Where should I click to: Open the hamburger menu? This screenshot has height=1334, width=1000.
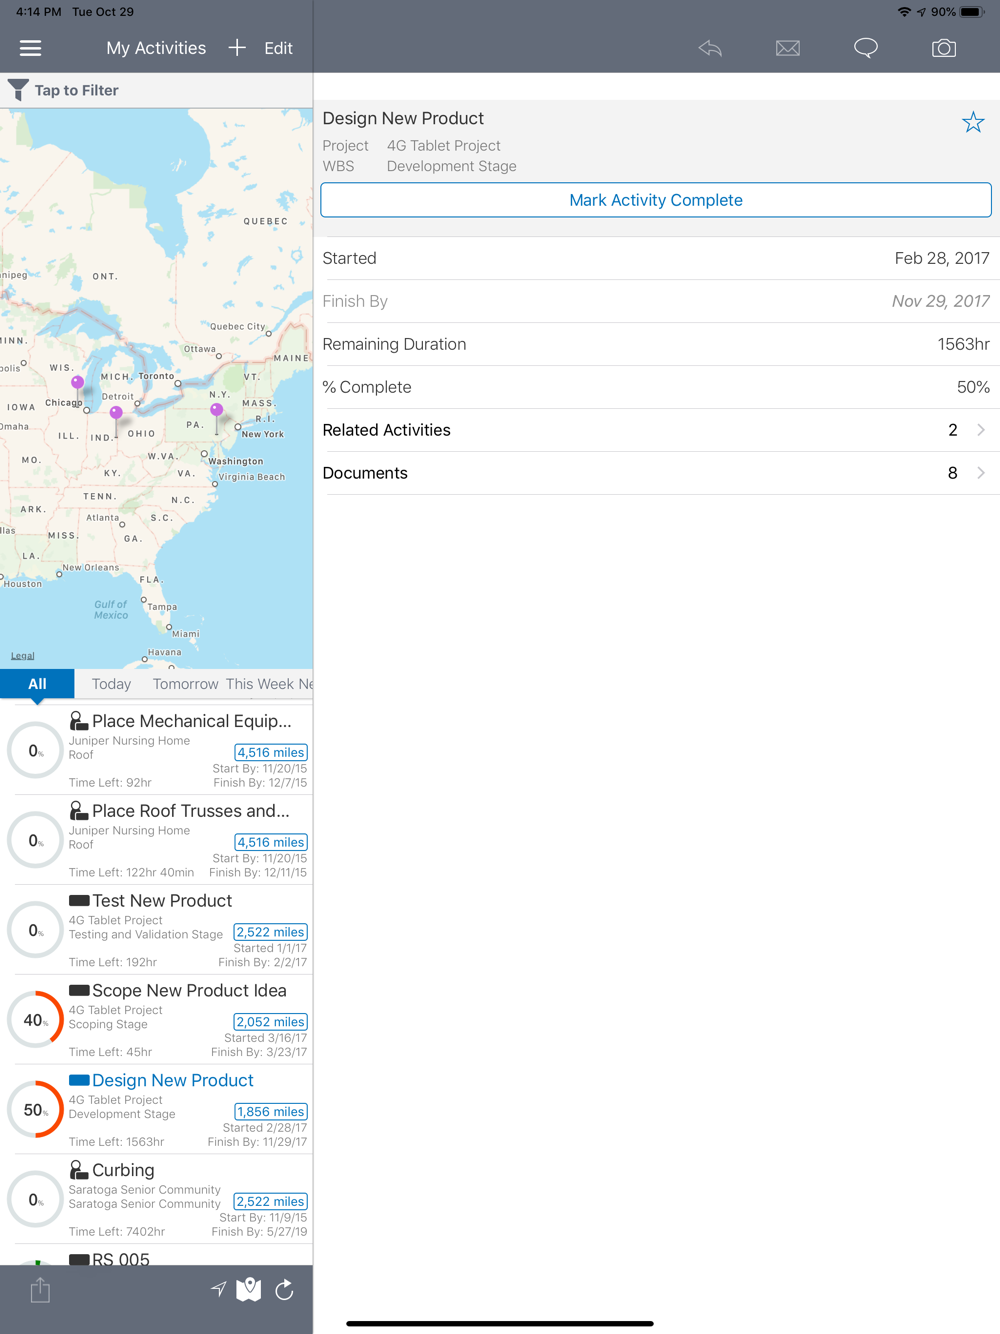click(x=31, y=48)
